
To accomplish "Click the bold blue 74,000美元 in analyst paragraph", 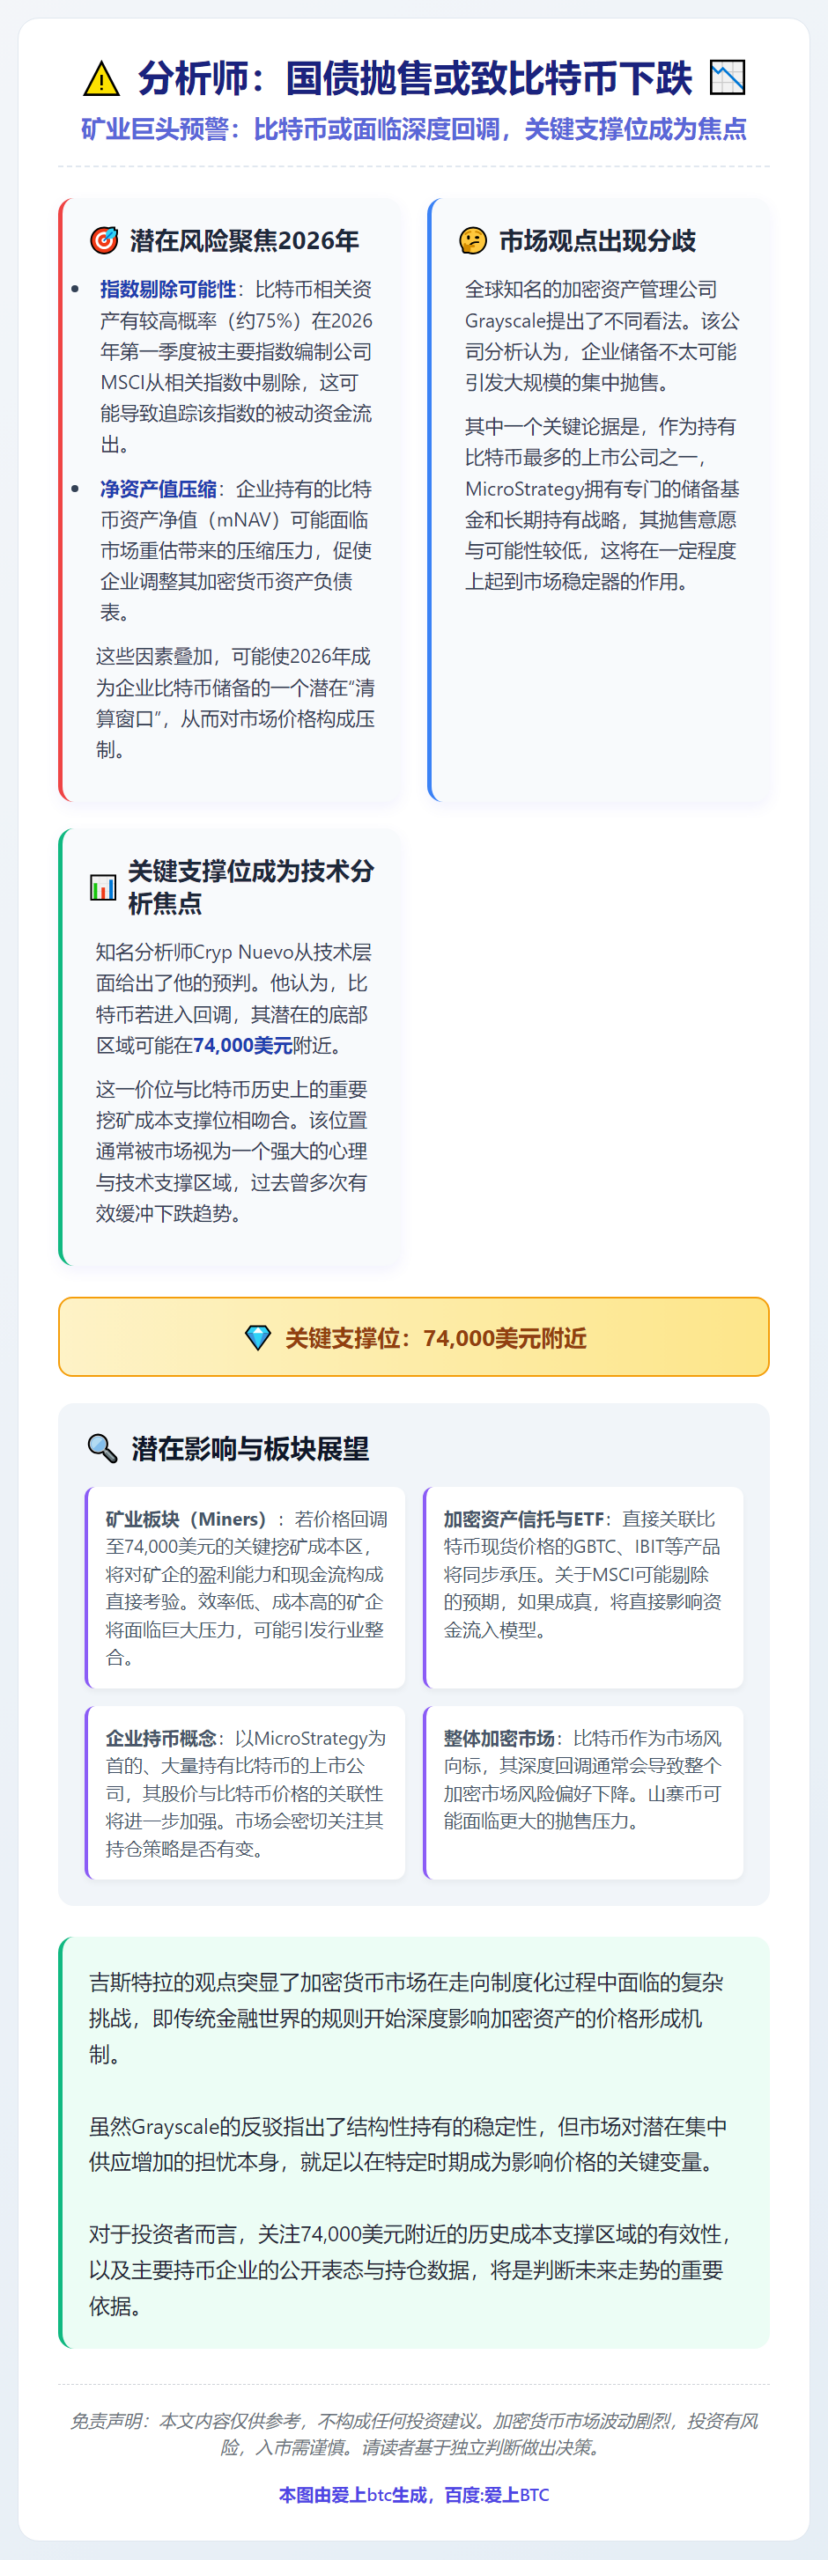I will coord(243,1046).
